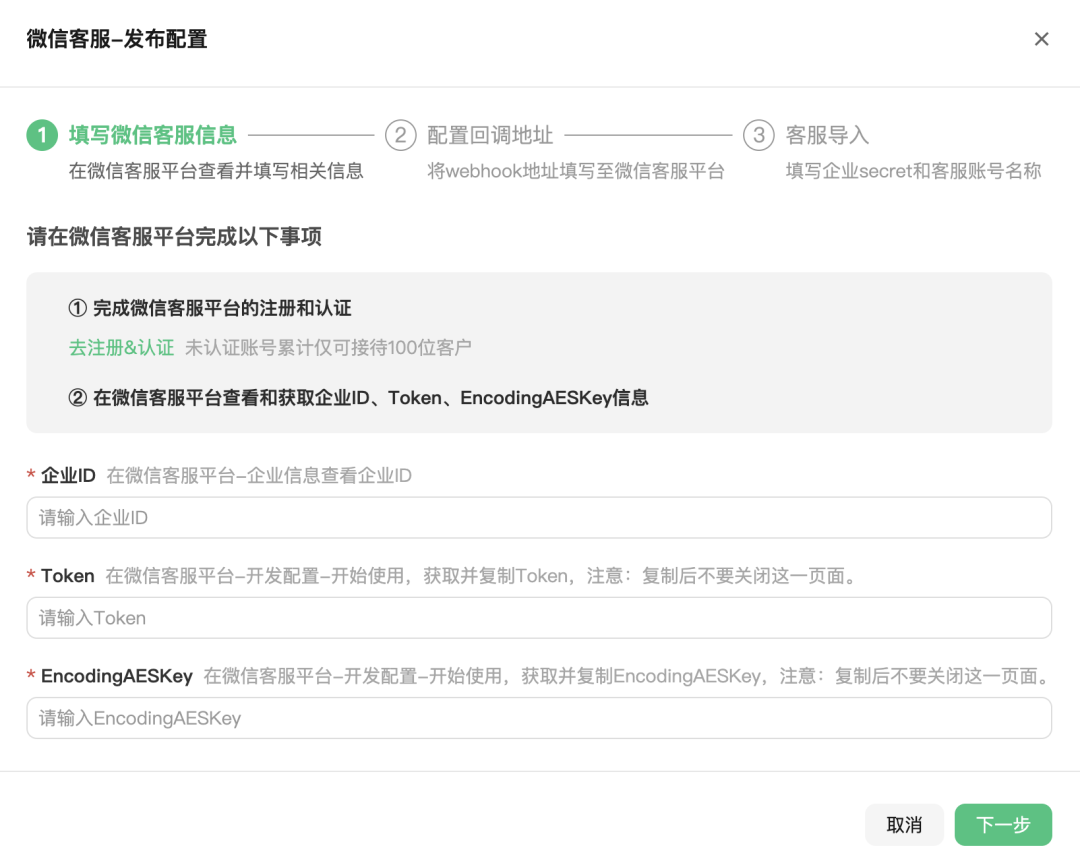Click the step 1 green circle icon

pos(42,135)
